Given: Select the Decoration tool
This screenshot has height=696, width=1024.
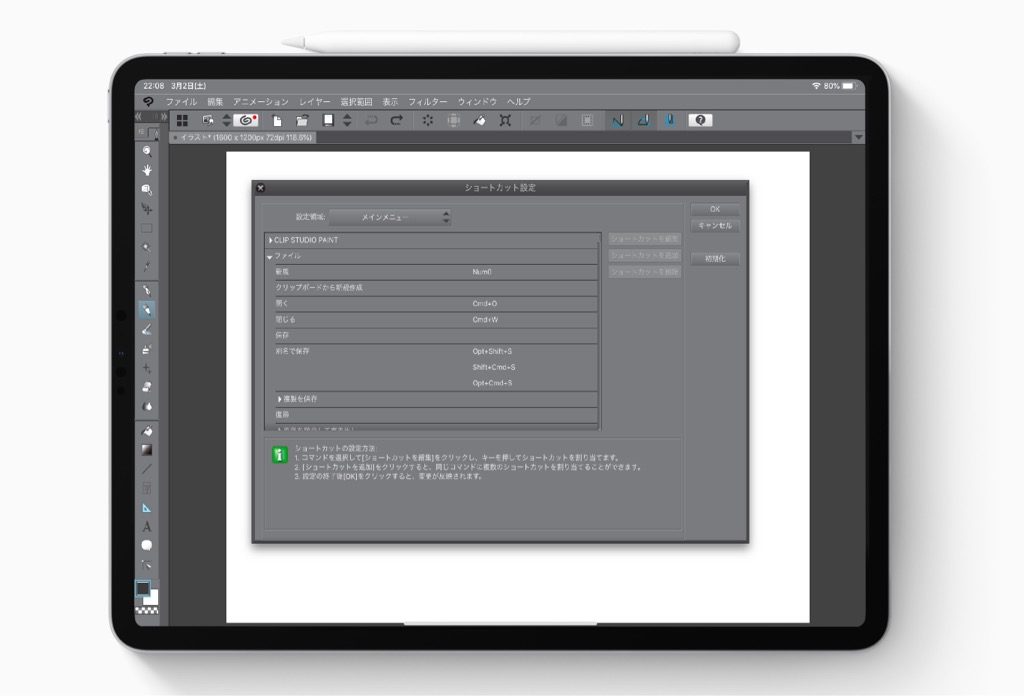Looking at the screenshot, I should point(147,368).
